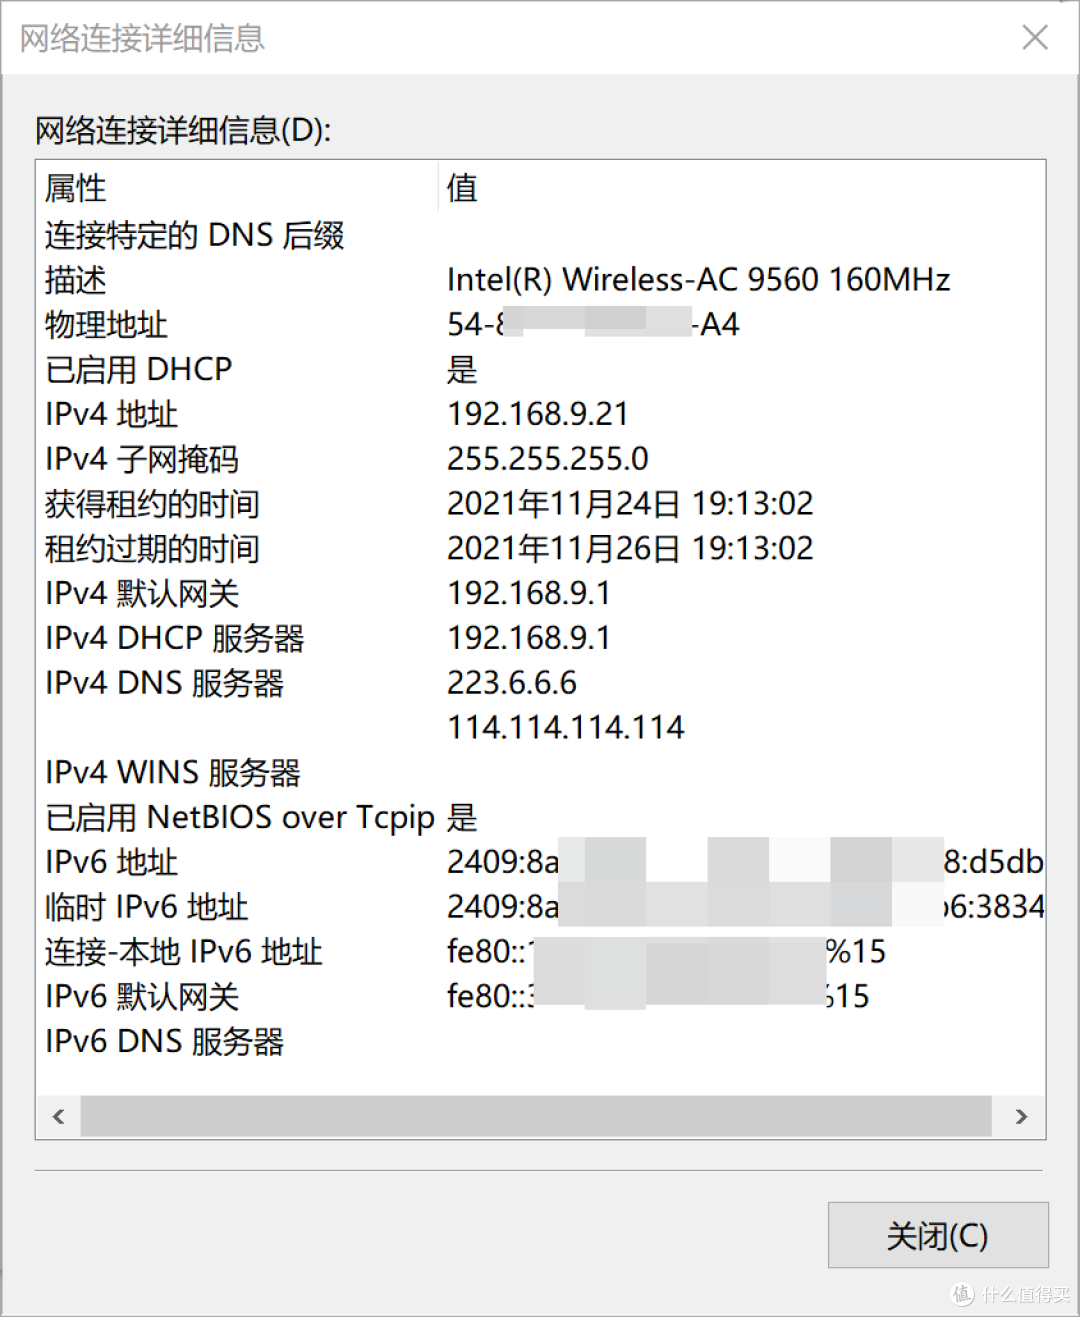Click the left scroll arrow icon

pyautogui.click(x=58, y=1116)
